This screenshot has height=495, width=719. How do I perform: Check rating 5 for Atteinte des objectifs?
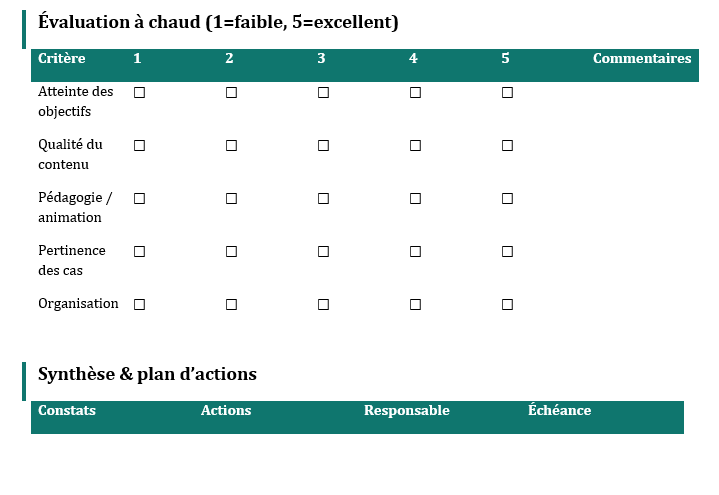click(507, 92)
